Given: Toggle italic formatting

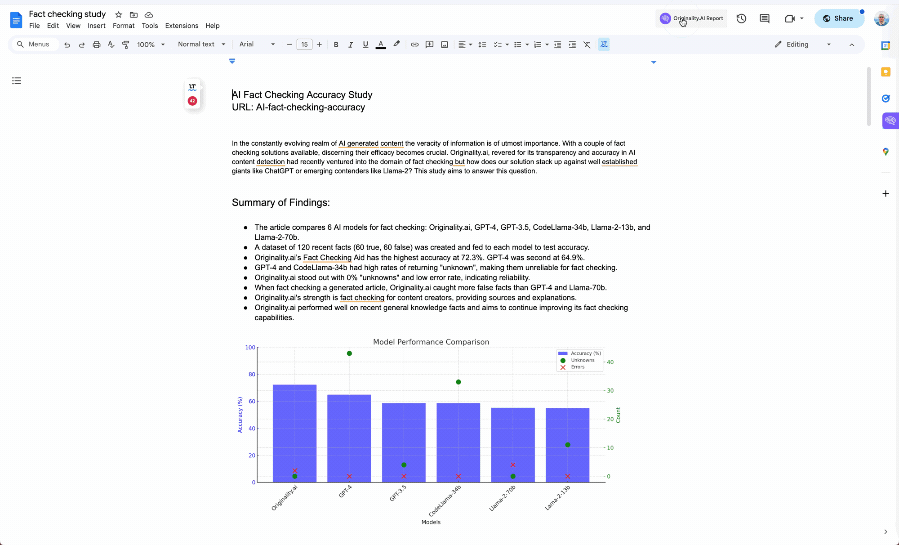Looking at the screenshot, I should pyautogui.click(x=350, y=45).
